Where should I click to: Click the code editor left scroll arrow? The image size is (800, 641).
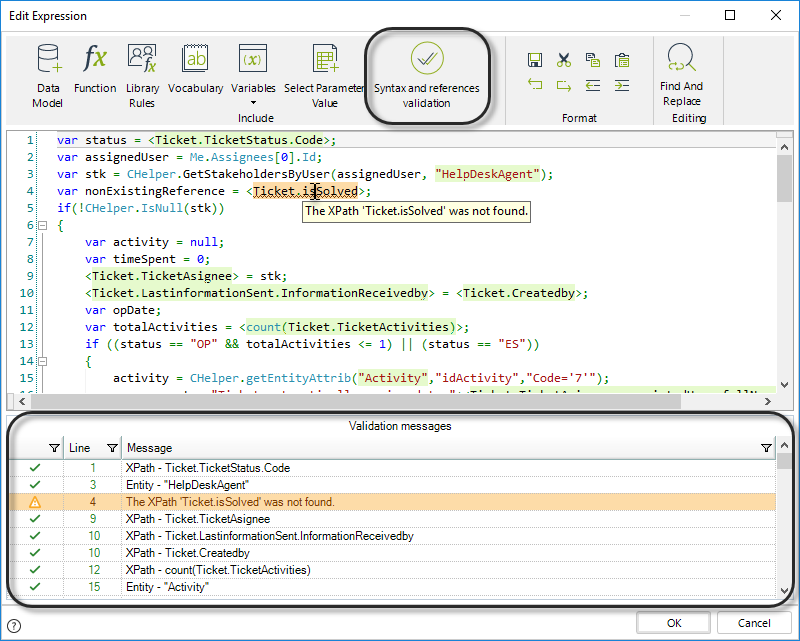[21, 402]
